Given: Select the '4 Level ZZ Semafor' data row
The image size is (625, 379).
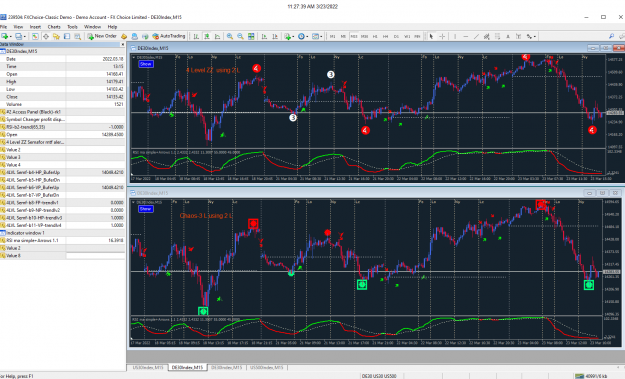Looking at the screenshot, I should 62,142.
